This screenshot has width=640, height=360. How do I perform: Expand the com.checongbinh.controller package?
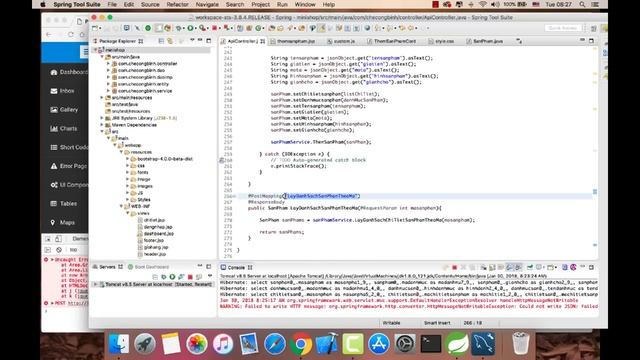tap(108, 64)
